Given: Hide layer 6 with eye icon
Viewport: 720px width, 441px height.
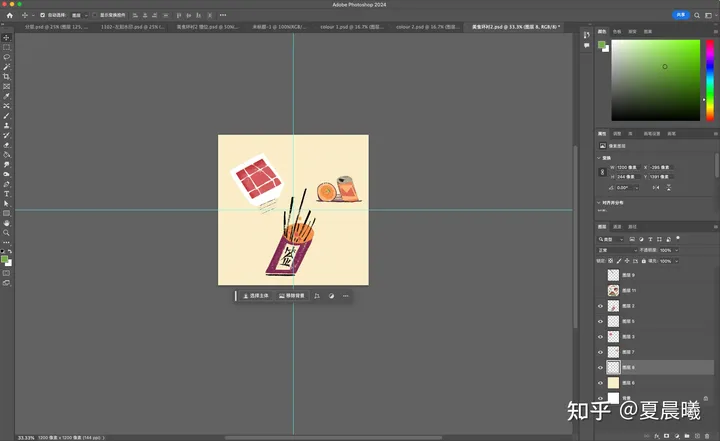Looking at the screenshot, I should click(600, 383).
